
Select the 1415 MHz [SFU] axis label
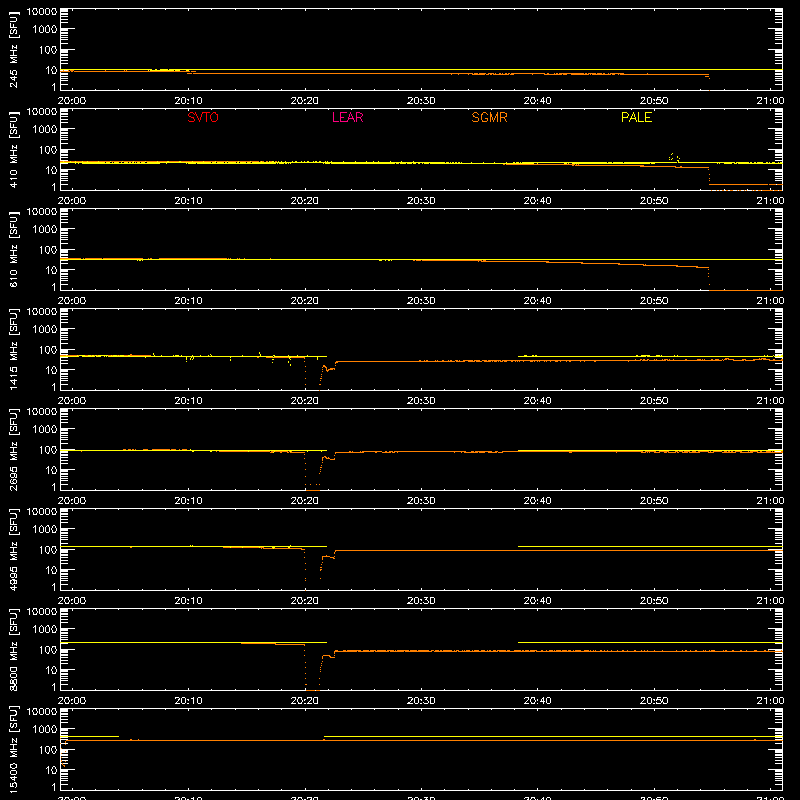tap(14, 349)
